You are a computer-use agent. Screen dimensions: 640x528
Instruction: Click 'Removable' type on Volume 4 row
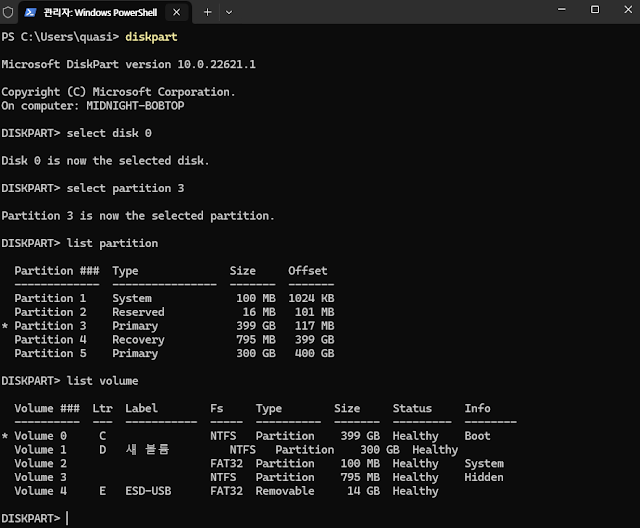coord(285,491)
